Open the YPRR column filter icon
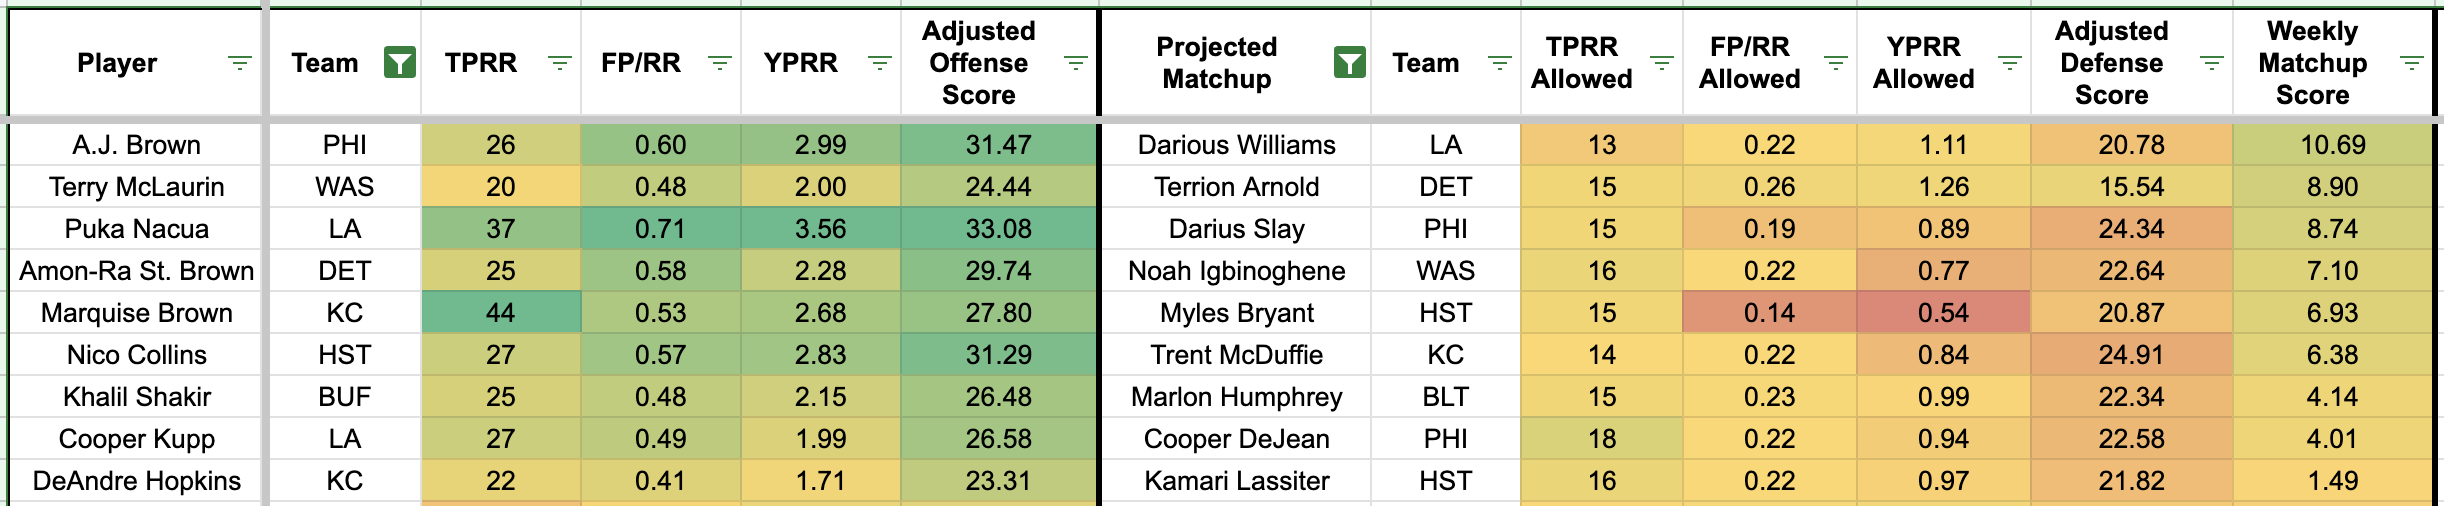2444x506 pixels. (x=879, y=63)
